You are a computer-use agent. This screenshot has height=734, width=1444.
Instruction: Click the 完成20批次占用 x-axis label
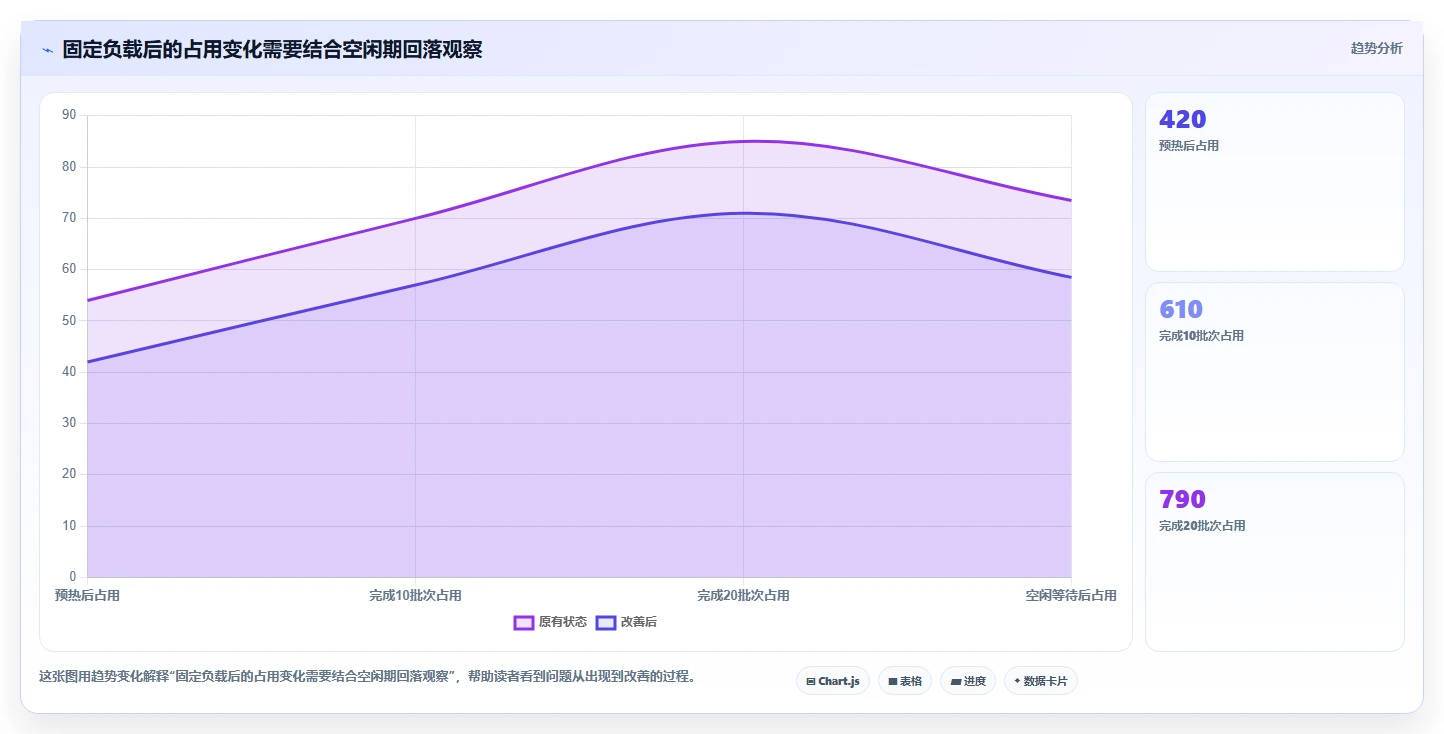[x=743, y=596]
